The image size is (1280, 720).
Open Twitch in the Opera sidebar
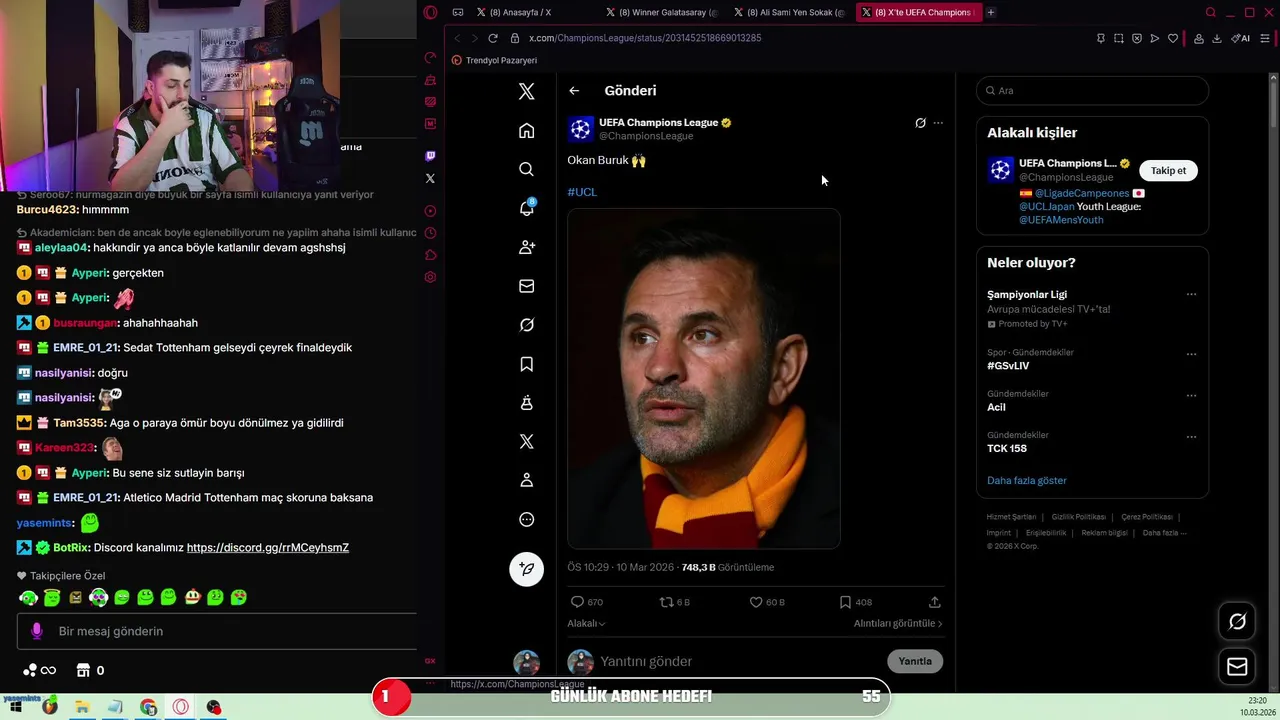[x=430, y=156]
